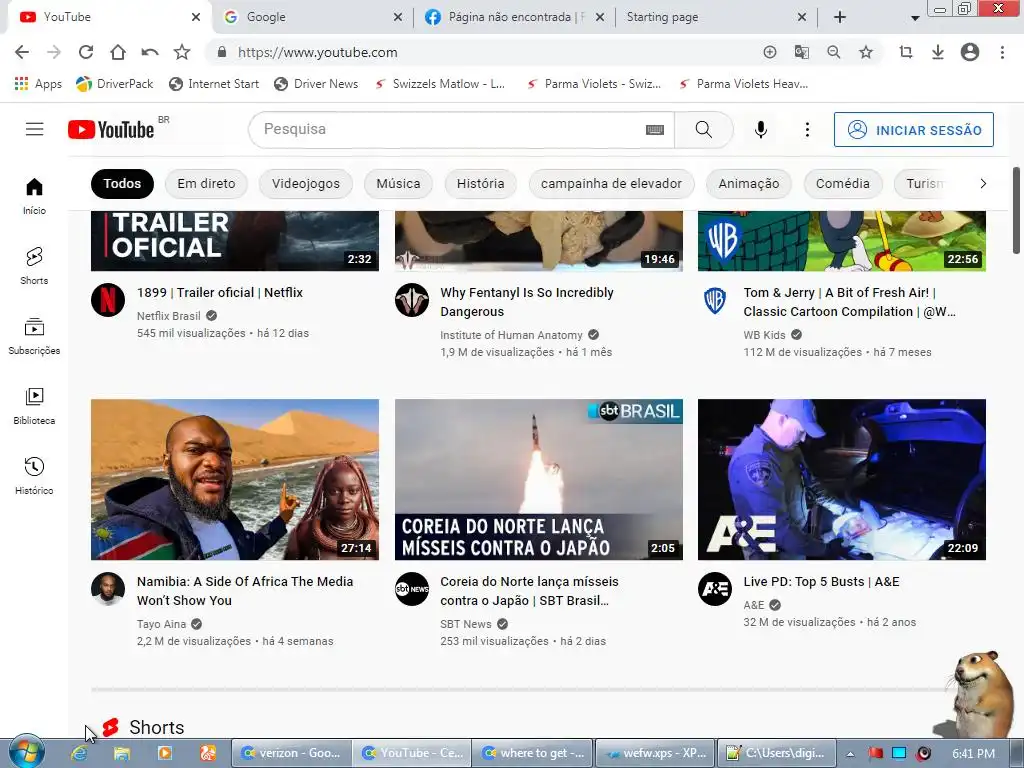This screenshot has height=768, width=1024.
Task: Open a new browser tab
Action: [840, 18]
